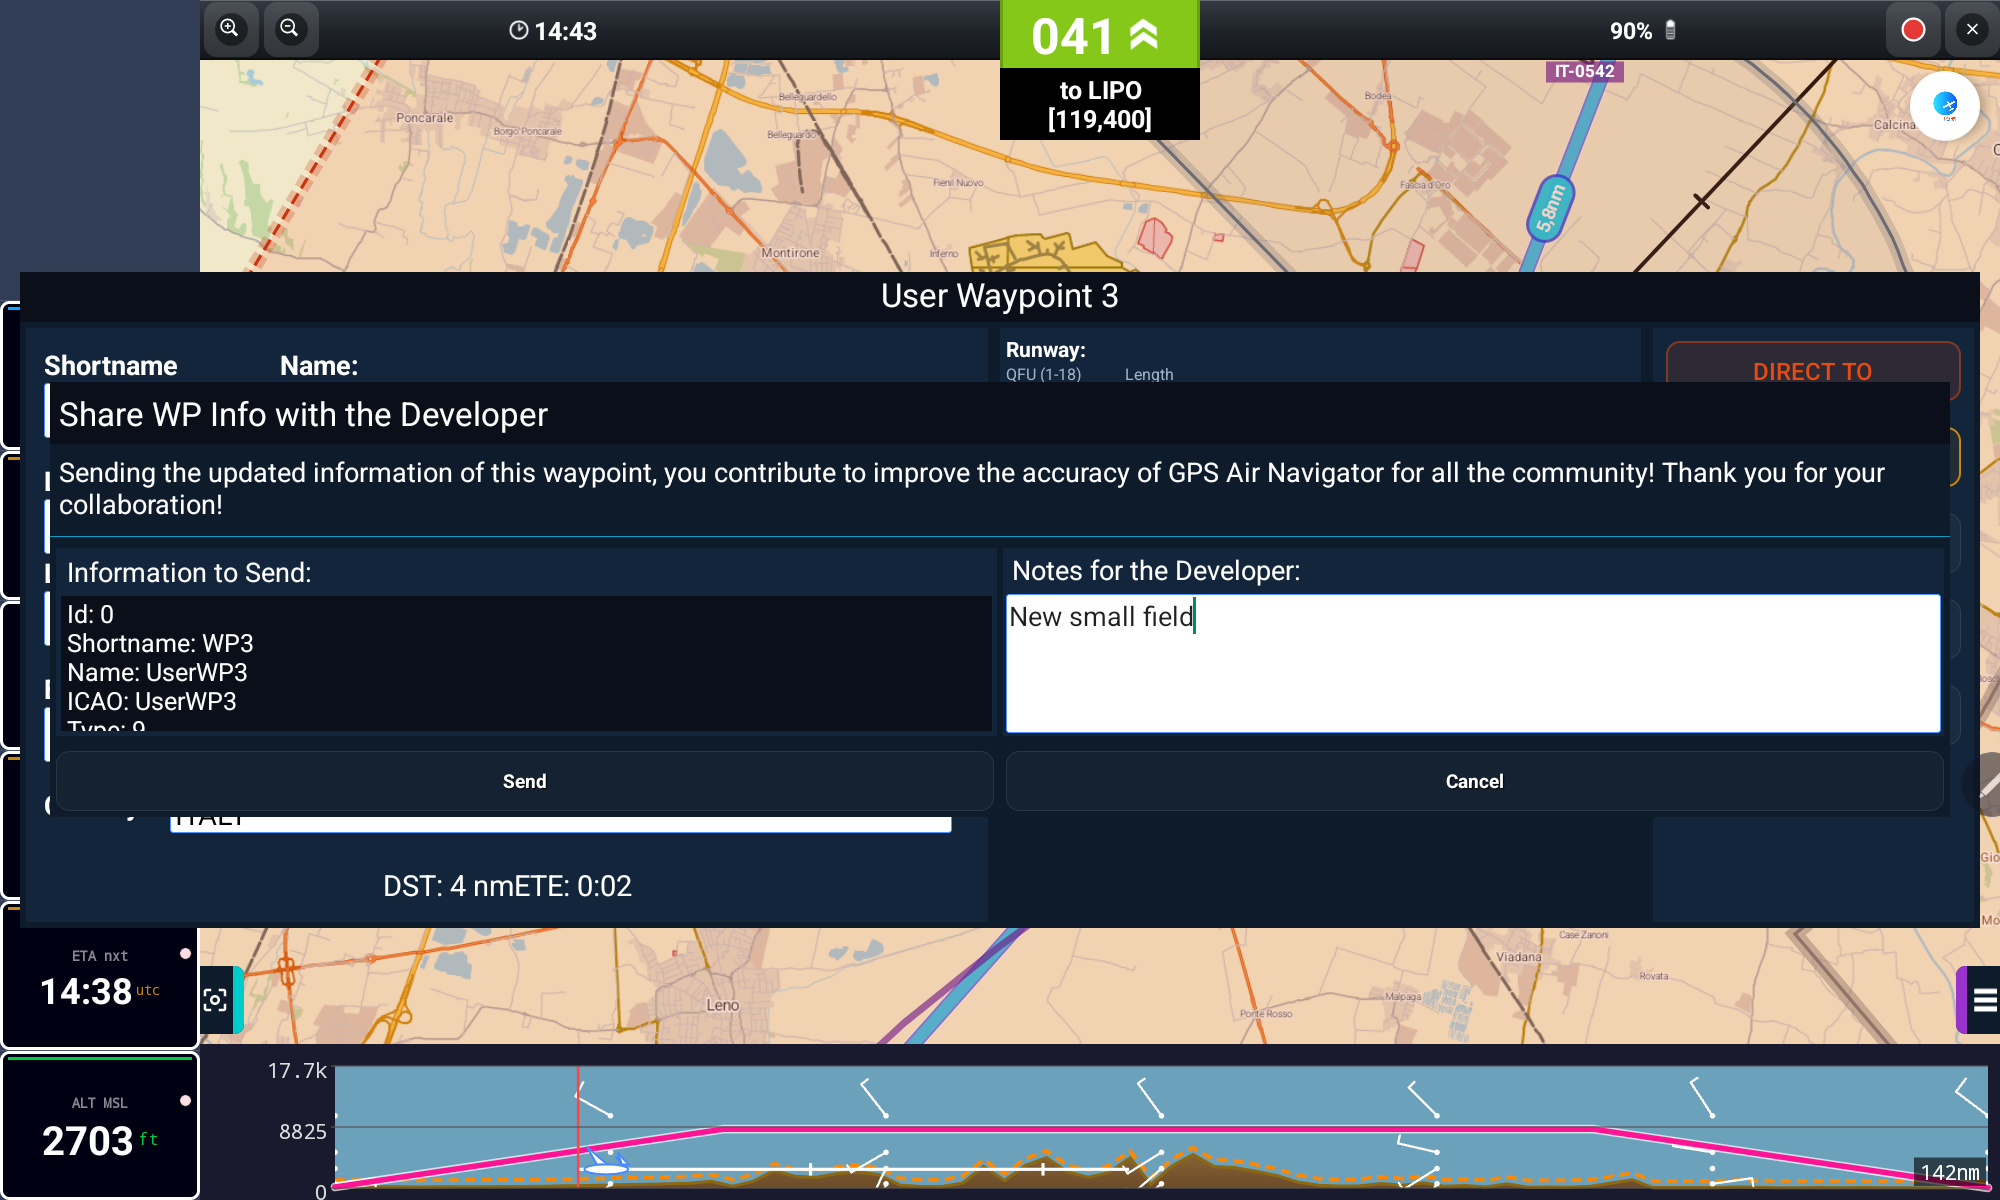Close the app with the X button
The width and height of the screenshot is (2000, 1200).
1972,30
